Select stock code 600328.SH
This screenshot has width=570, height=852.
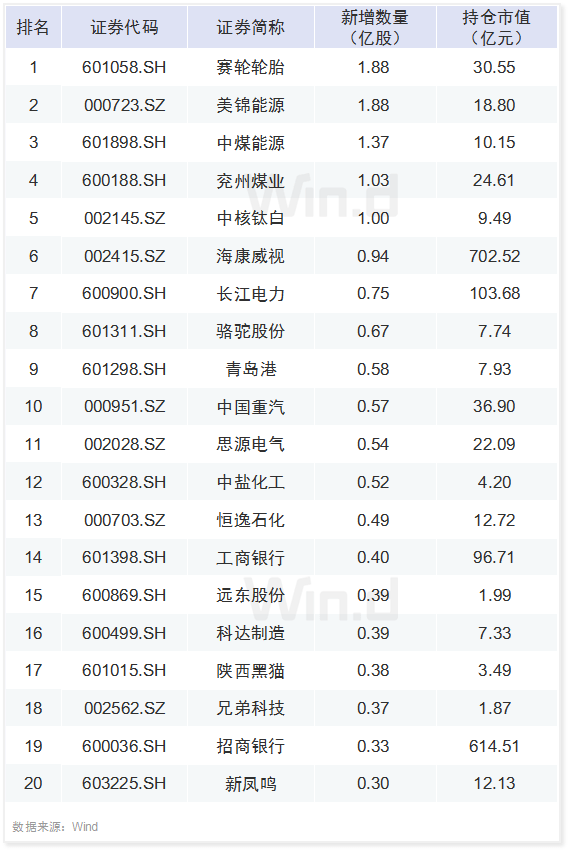[124, 483]
